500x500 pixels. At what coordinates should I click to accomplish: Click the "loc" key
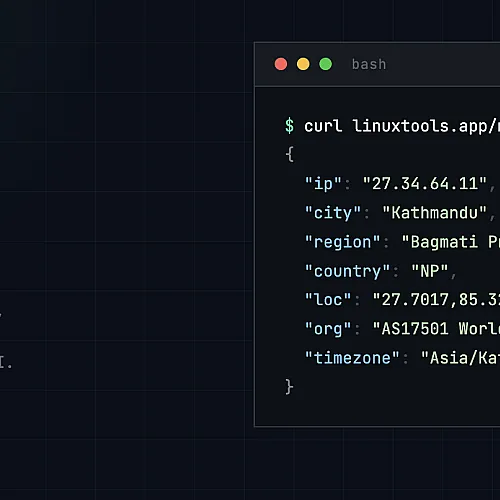[x=328, y=299]
